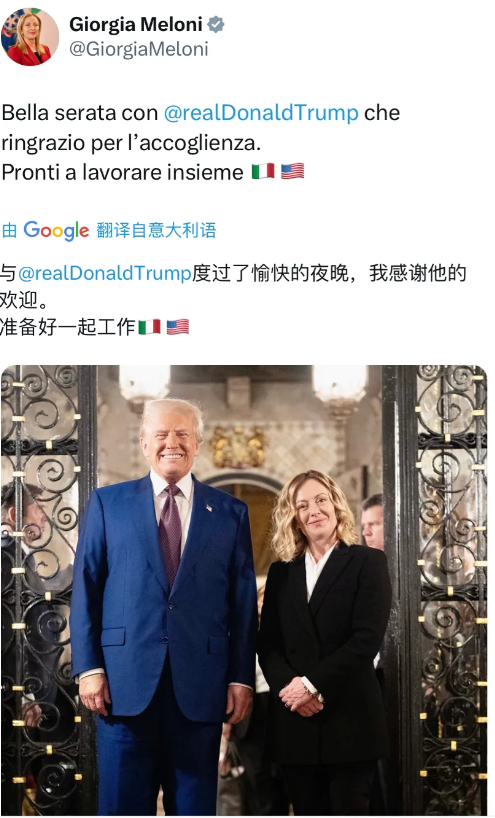Click the '翻译自意大利语' translation link
The height and width of the screenshot is (818, 495).
pyautogui.click(x=156, y=230)
